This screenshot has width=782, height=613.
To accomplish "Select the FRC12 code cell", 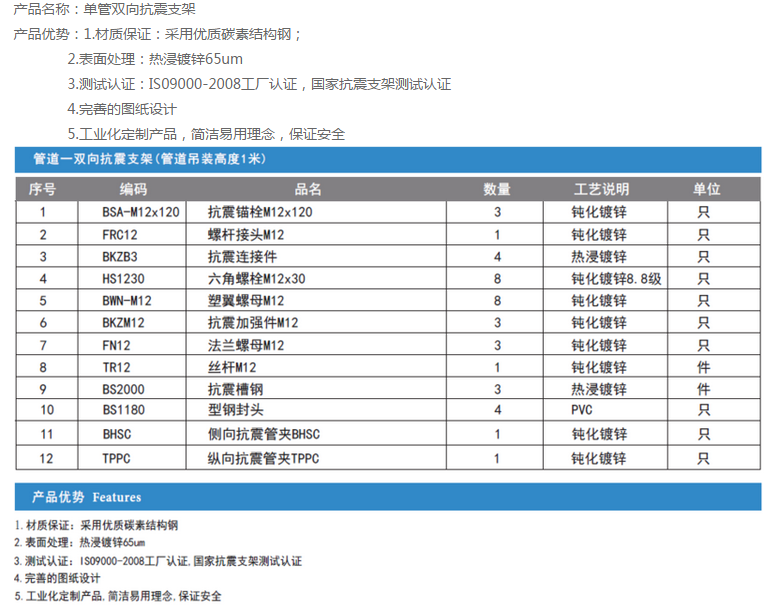I will (120, 235).
